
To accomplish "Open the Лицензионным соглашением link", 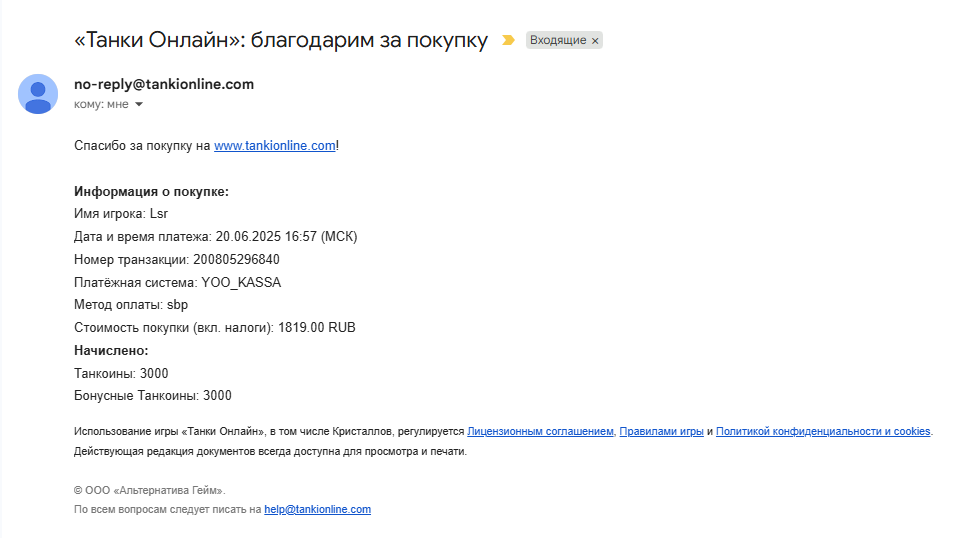I will pyautogui.click(x=540, y=431).
